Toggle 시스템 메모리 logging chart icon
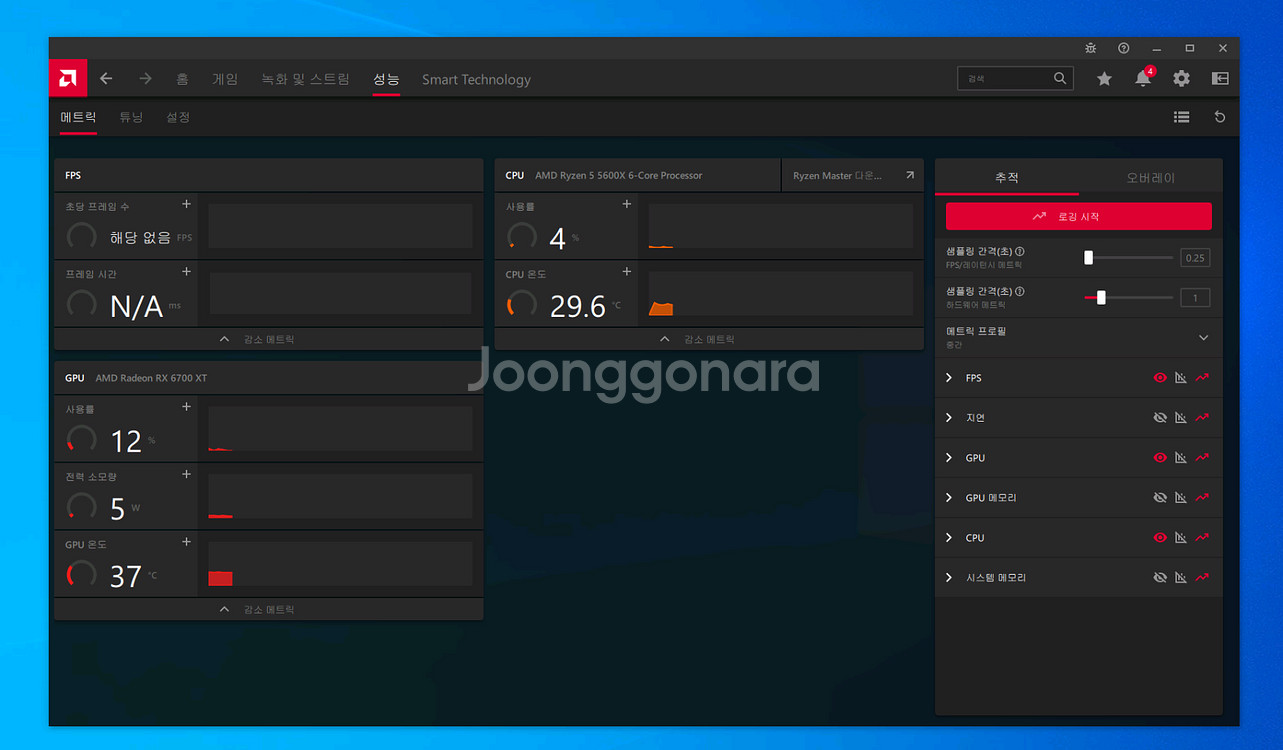This screenshot has width=1283, height=750. click(x=1181, y=578)
